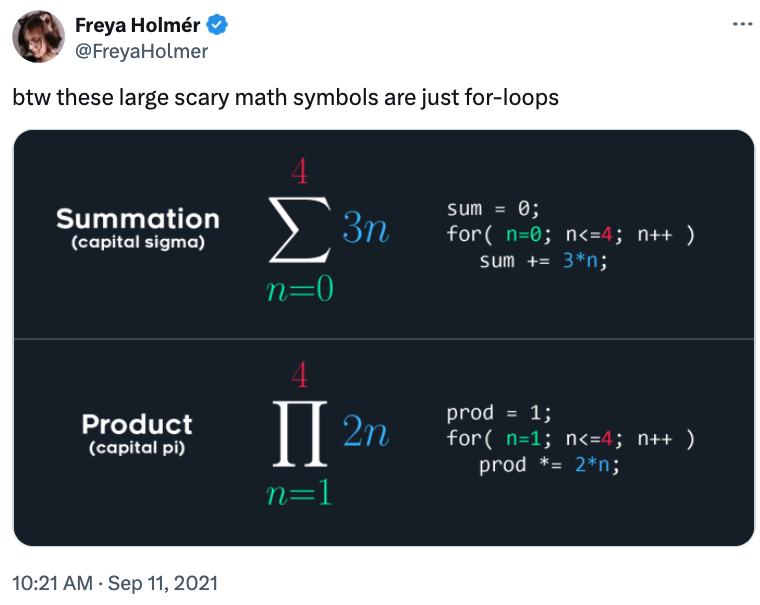Open the Freya Holmér display name link
The width and height of the screenshot is (760, 605).
tap(137, 26)
